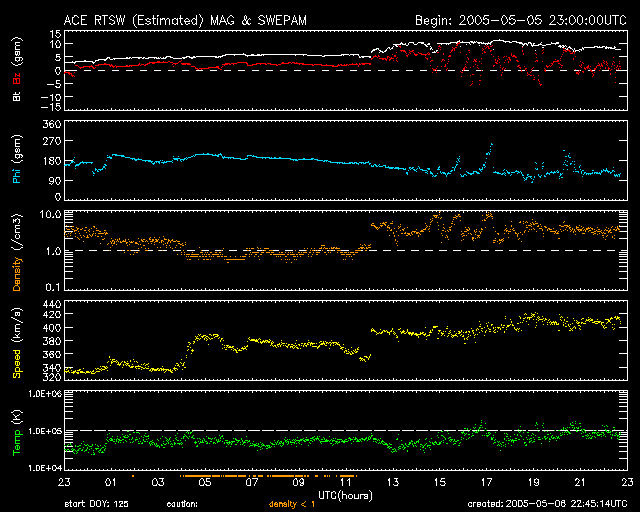
Task: Click the 'start DOY: 125' text
Action: pos(96,504)
